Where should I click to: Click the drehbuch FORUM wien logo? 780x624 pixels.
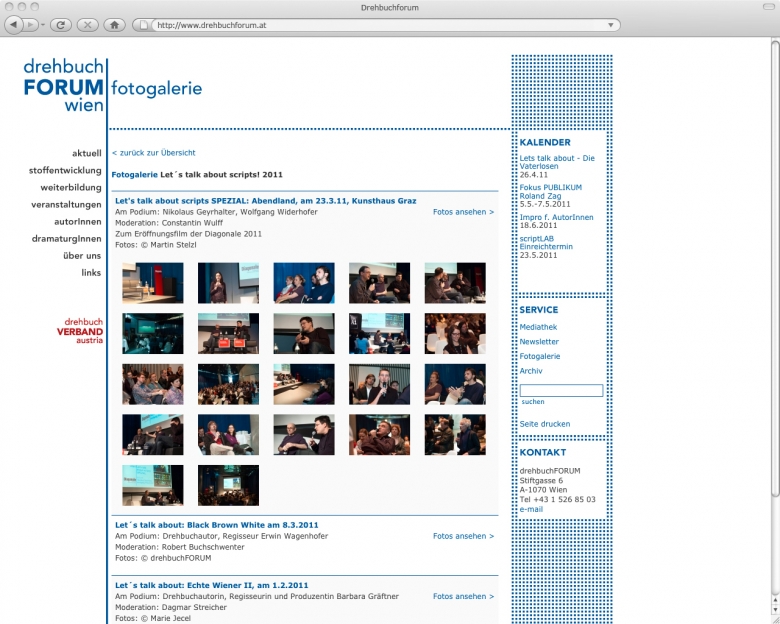pos(63,85)
